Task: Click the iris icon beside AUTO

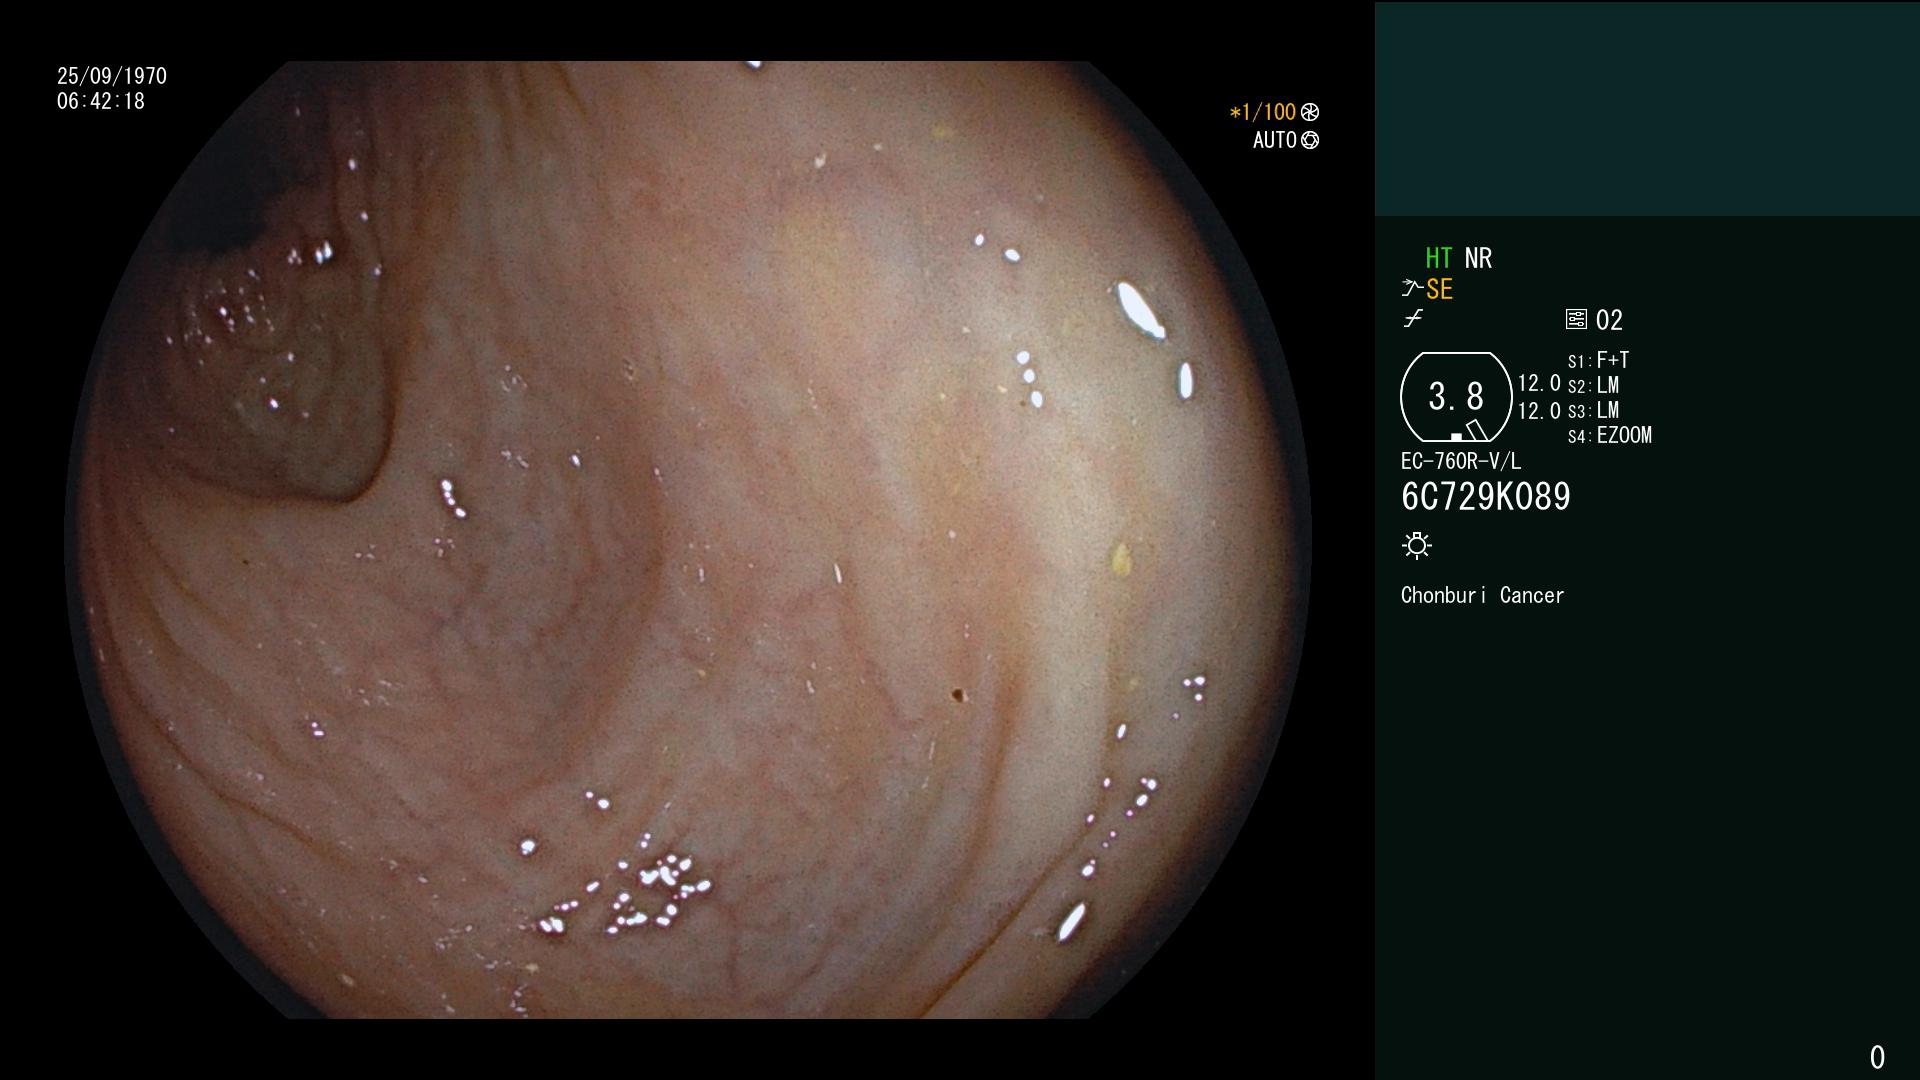Action: (x=1310, y=140)
